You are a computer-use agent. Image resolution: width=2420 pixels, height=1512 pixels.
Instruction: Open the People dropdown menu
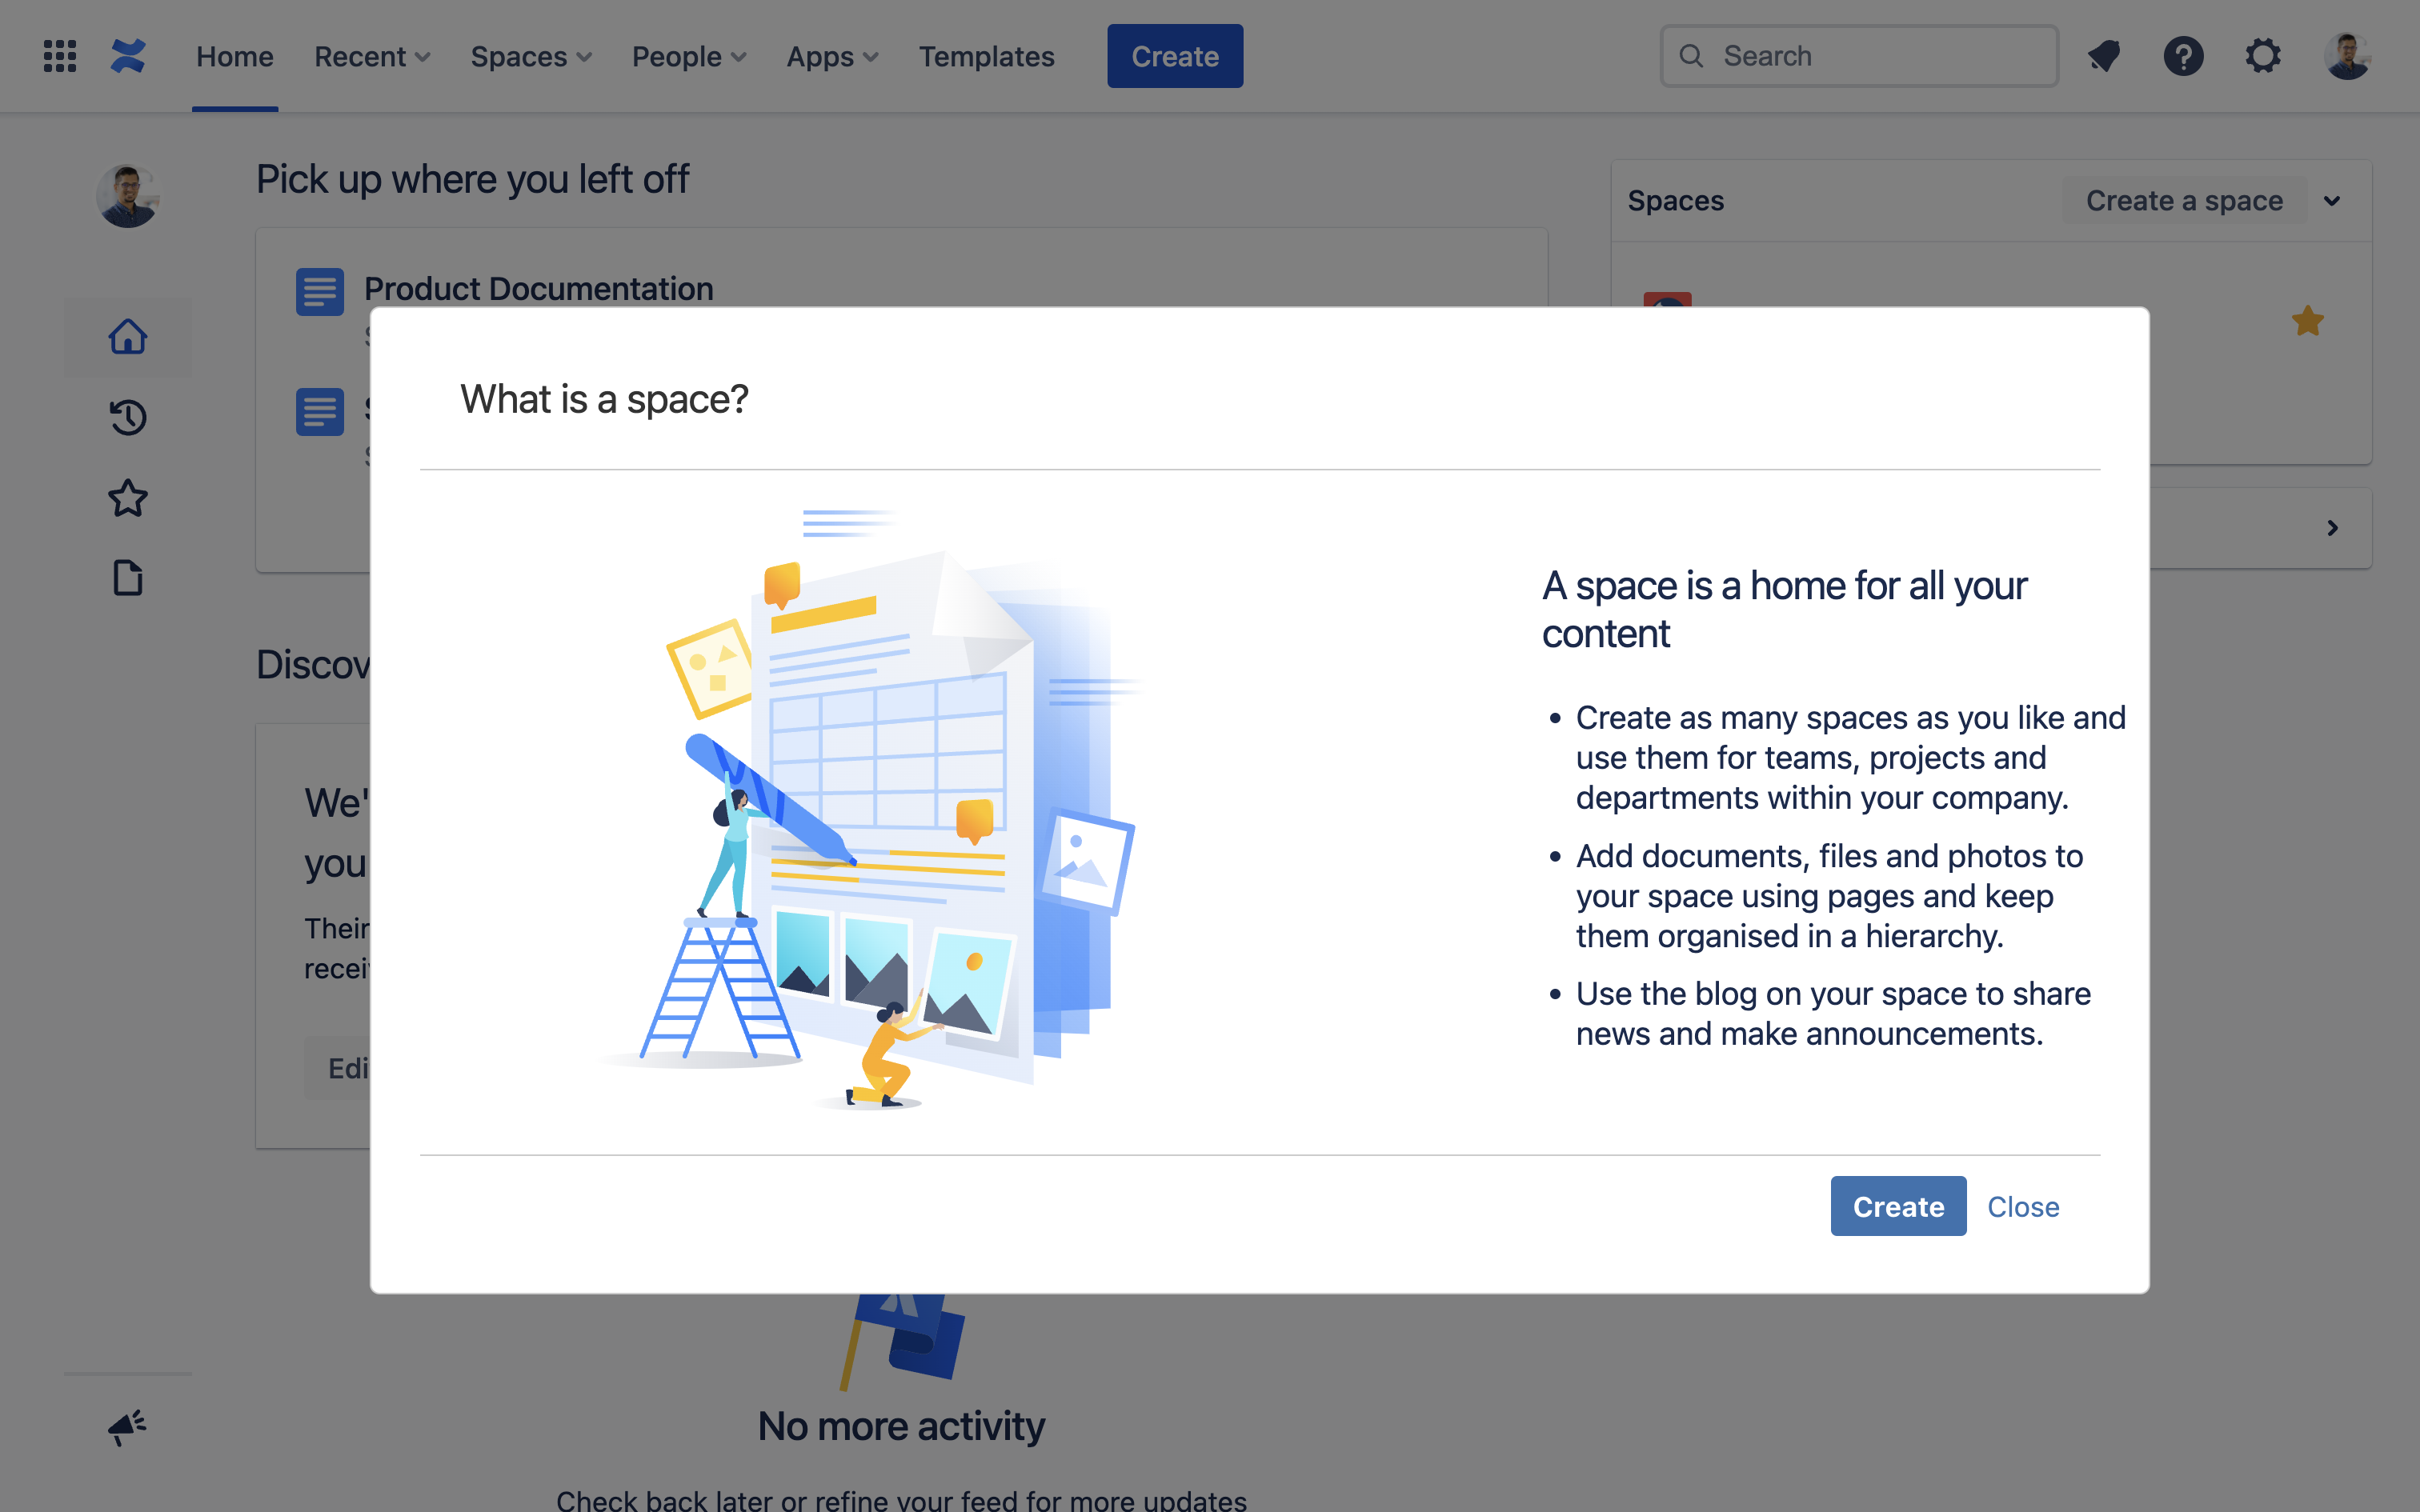pos(689,57)
